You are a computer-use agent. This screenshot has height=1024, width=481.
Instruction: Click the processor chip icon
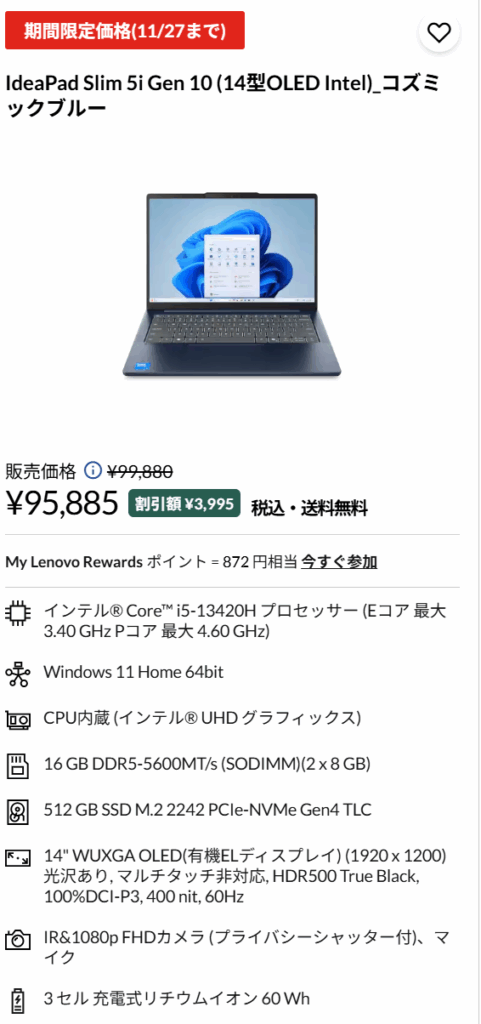pyautogui.click(x=18, y=613)
